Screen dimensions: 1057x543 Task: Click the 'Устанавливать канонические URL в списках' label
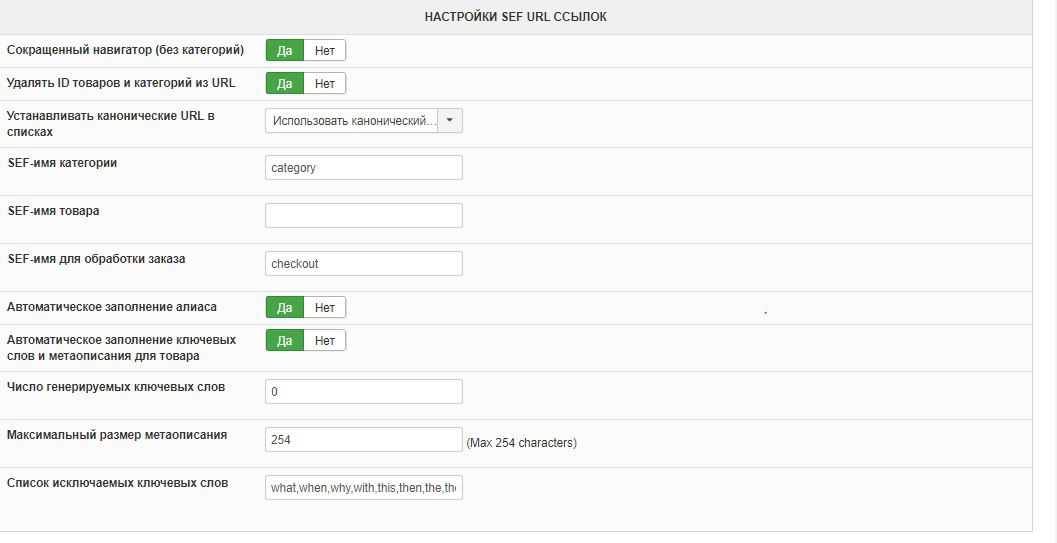[x=110, y=123]
